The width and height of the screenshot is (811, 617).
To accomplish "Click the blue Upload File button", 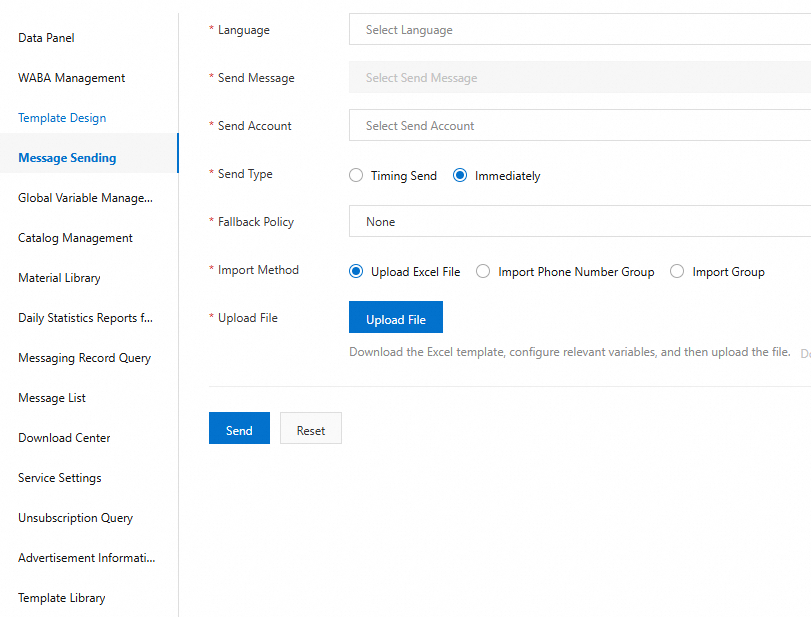I will point(396,317).
